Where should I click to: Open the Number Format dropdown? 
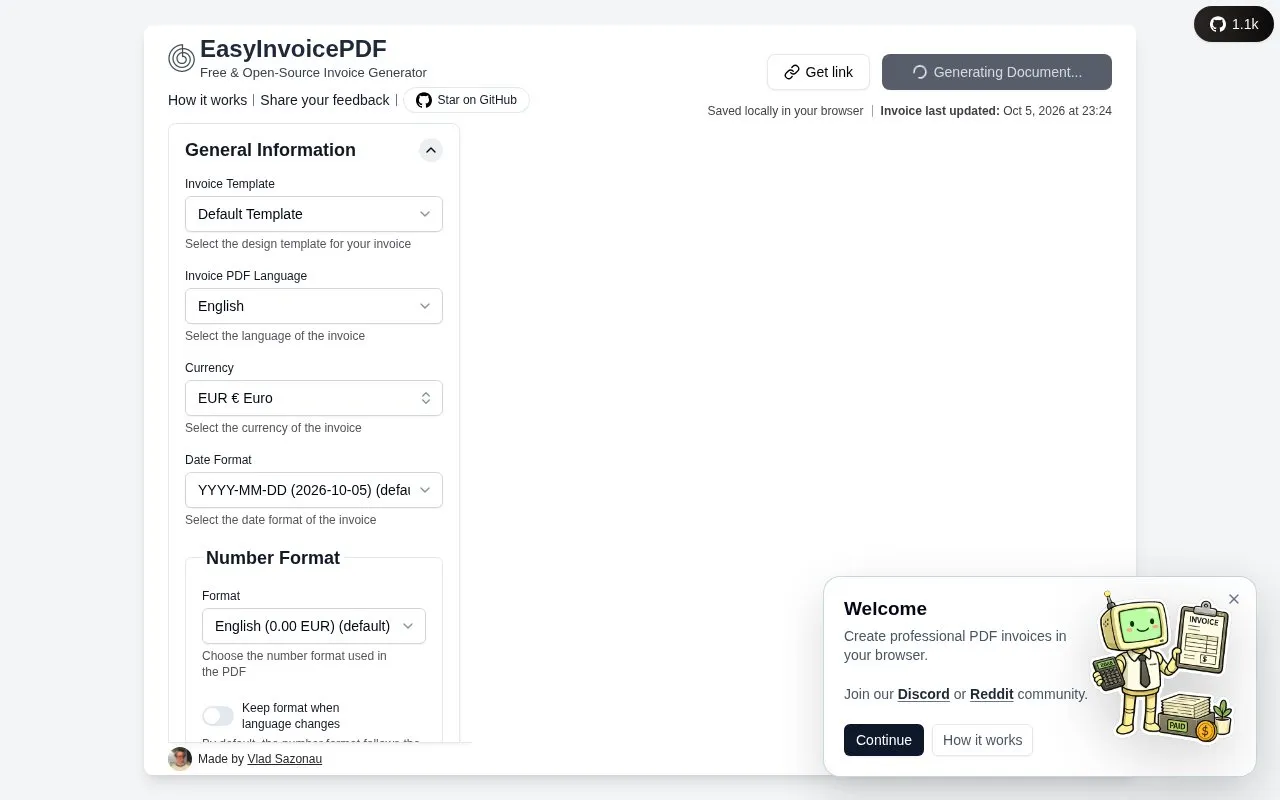(x=314, y=626)
